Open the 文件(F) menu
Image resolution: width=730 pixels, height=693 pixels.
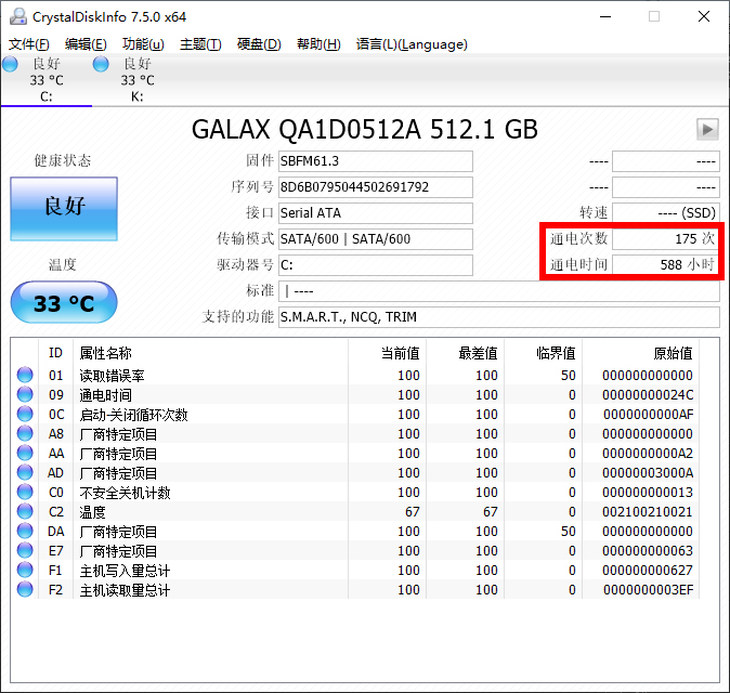[x=29, y=44]
